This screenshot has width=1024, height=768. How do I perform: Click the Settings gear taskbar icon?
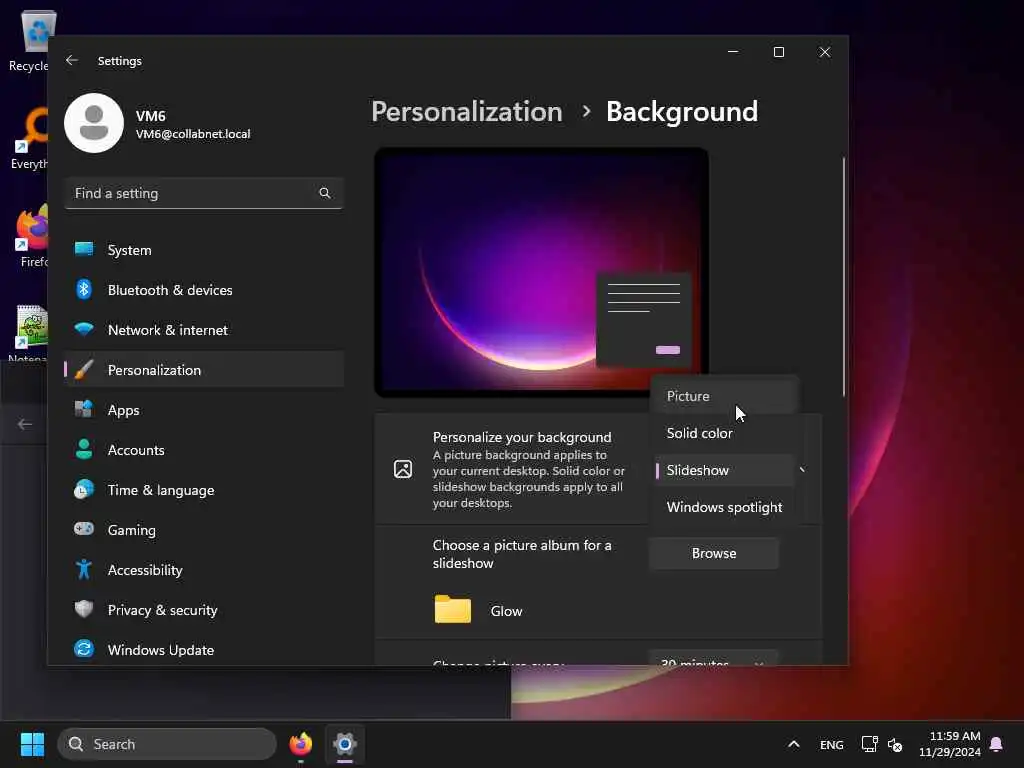[x=345, y=744]
